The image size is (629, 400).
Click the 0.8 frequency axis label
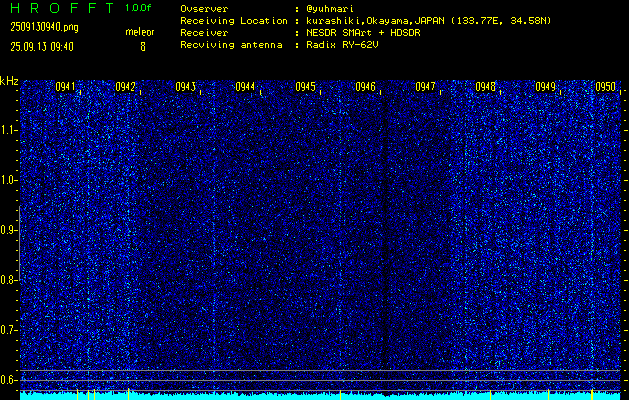coord(9,280)
